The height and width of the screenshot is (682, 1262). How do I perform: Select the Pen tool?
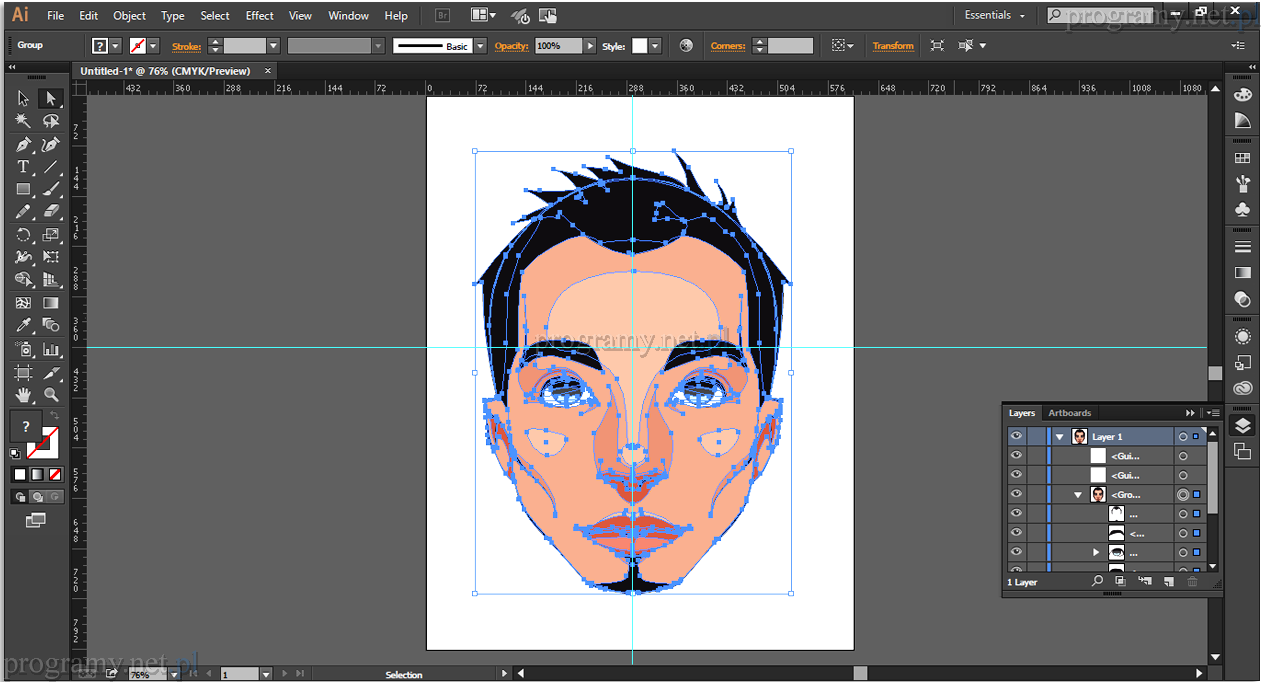tap(23, 144)
